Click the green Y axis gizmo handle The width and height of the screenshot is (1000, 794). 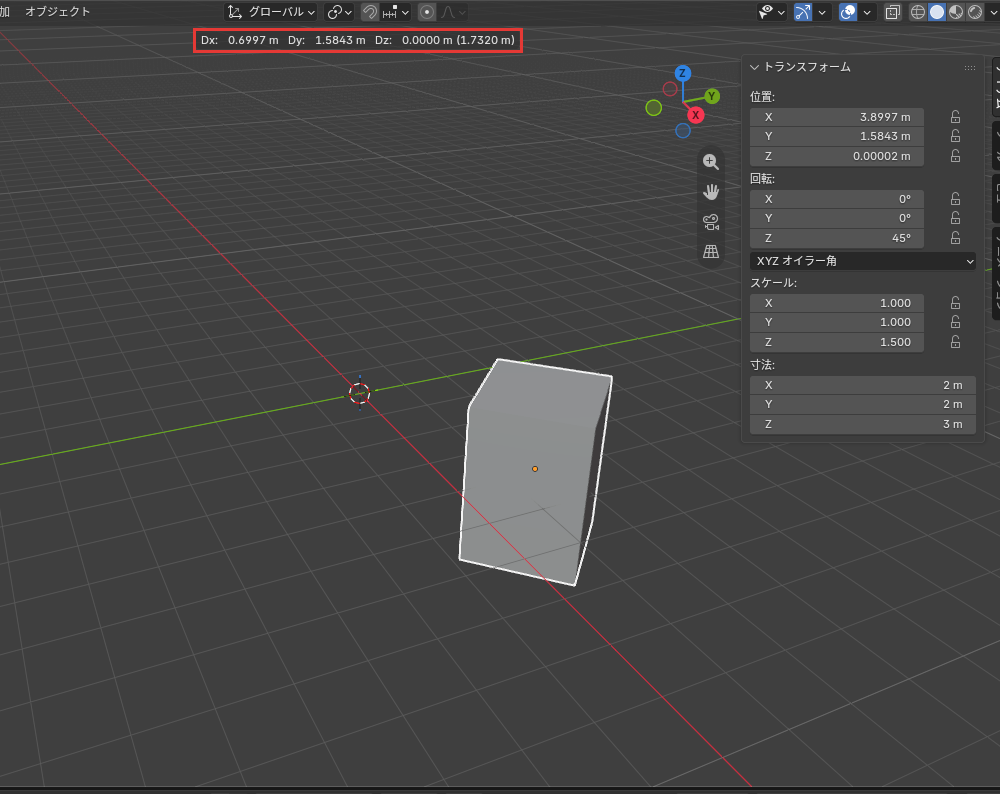(x=712, y=96)
